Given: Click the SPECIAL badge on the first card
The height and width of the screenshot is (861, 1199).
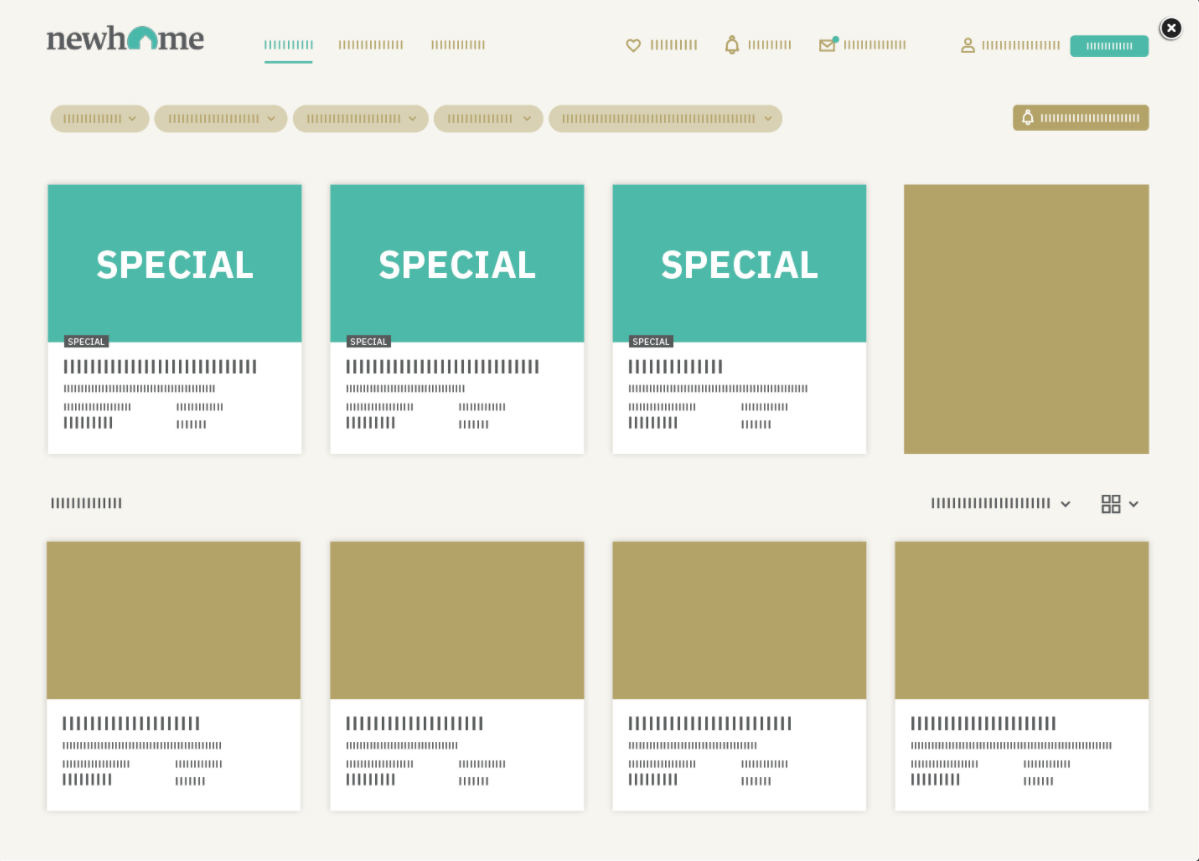Looking at the screenshot, I should (x=86, y=342).
